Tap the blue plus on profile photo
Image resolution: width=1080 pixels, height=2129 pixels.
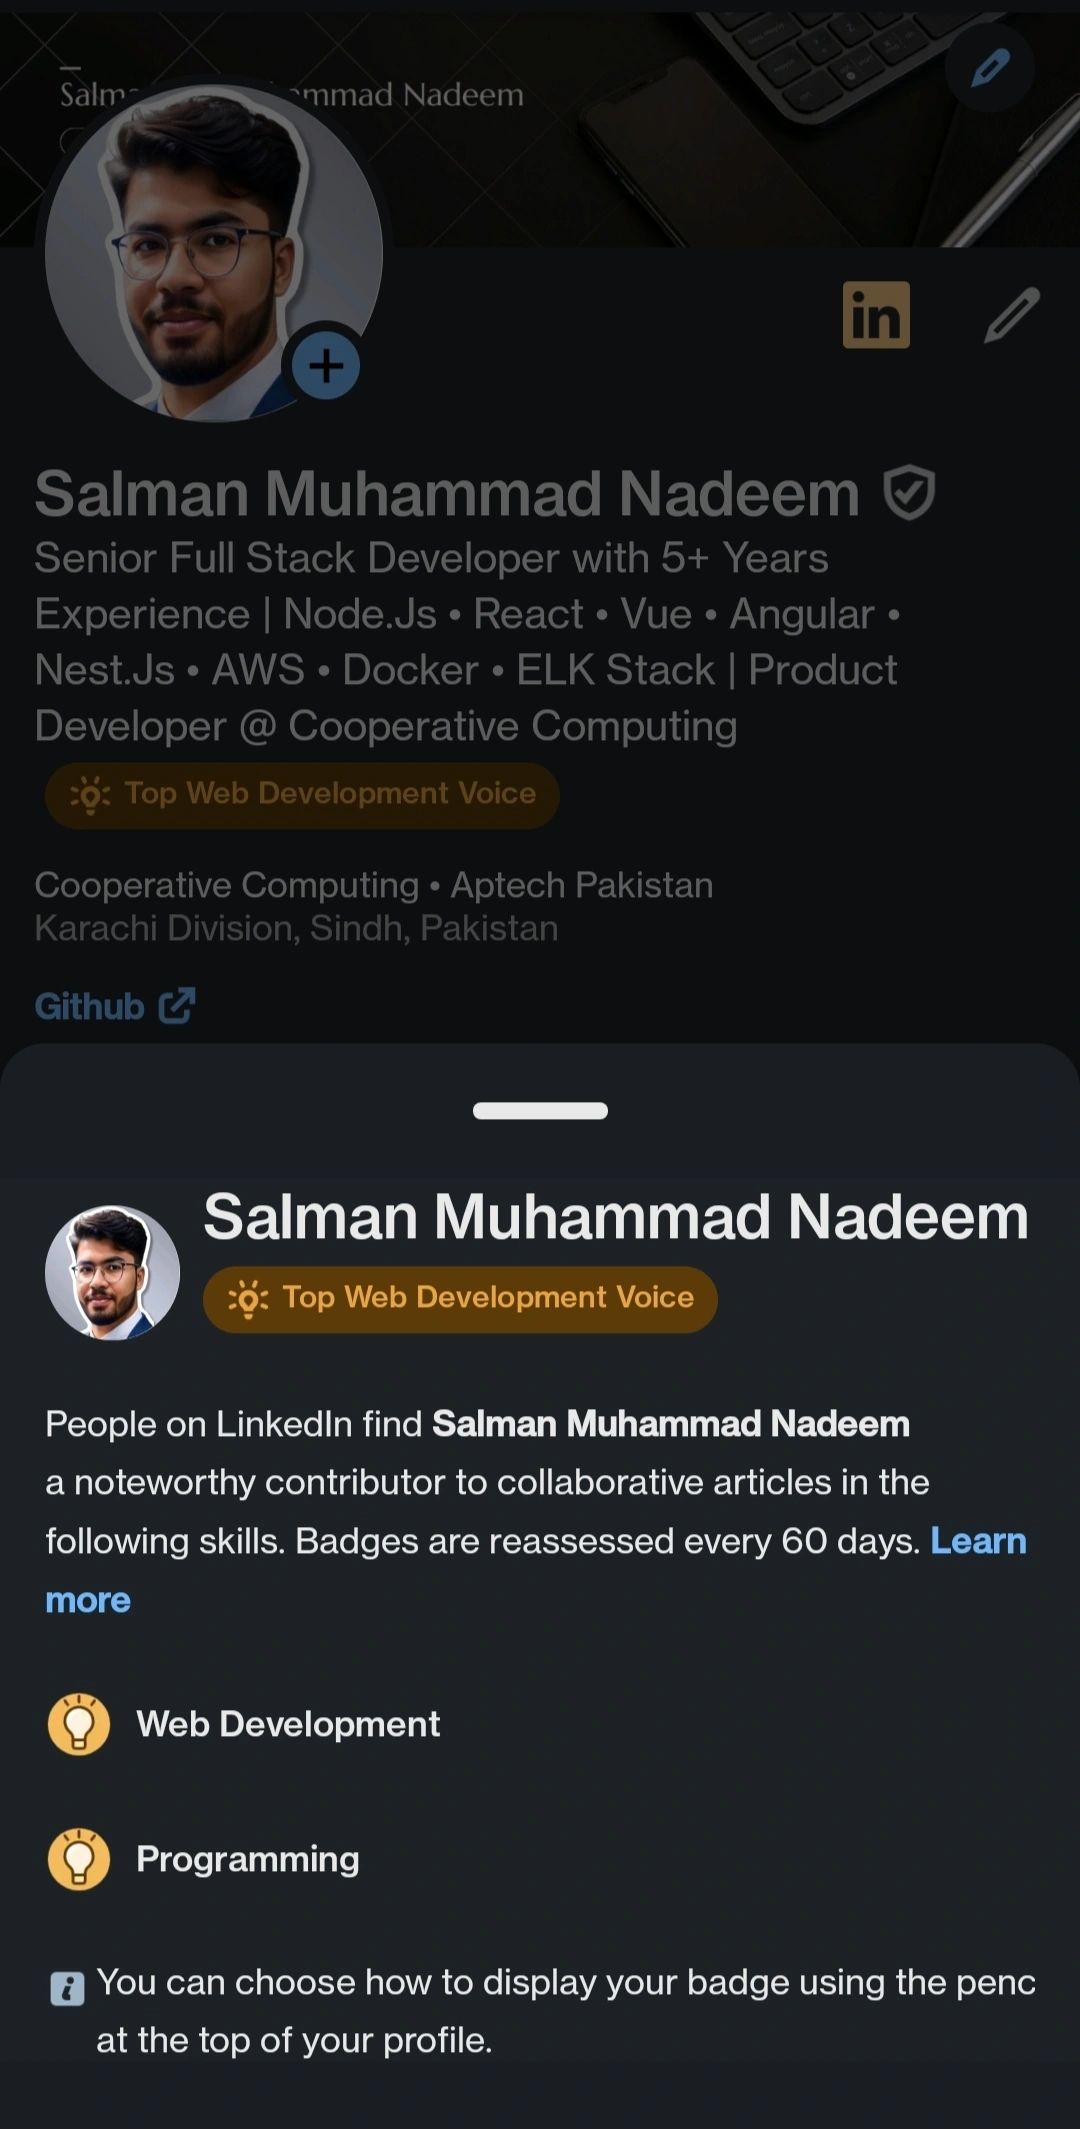(x=326, y=366)
